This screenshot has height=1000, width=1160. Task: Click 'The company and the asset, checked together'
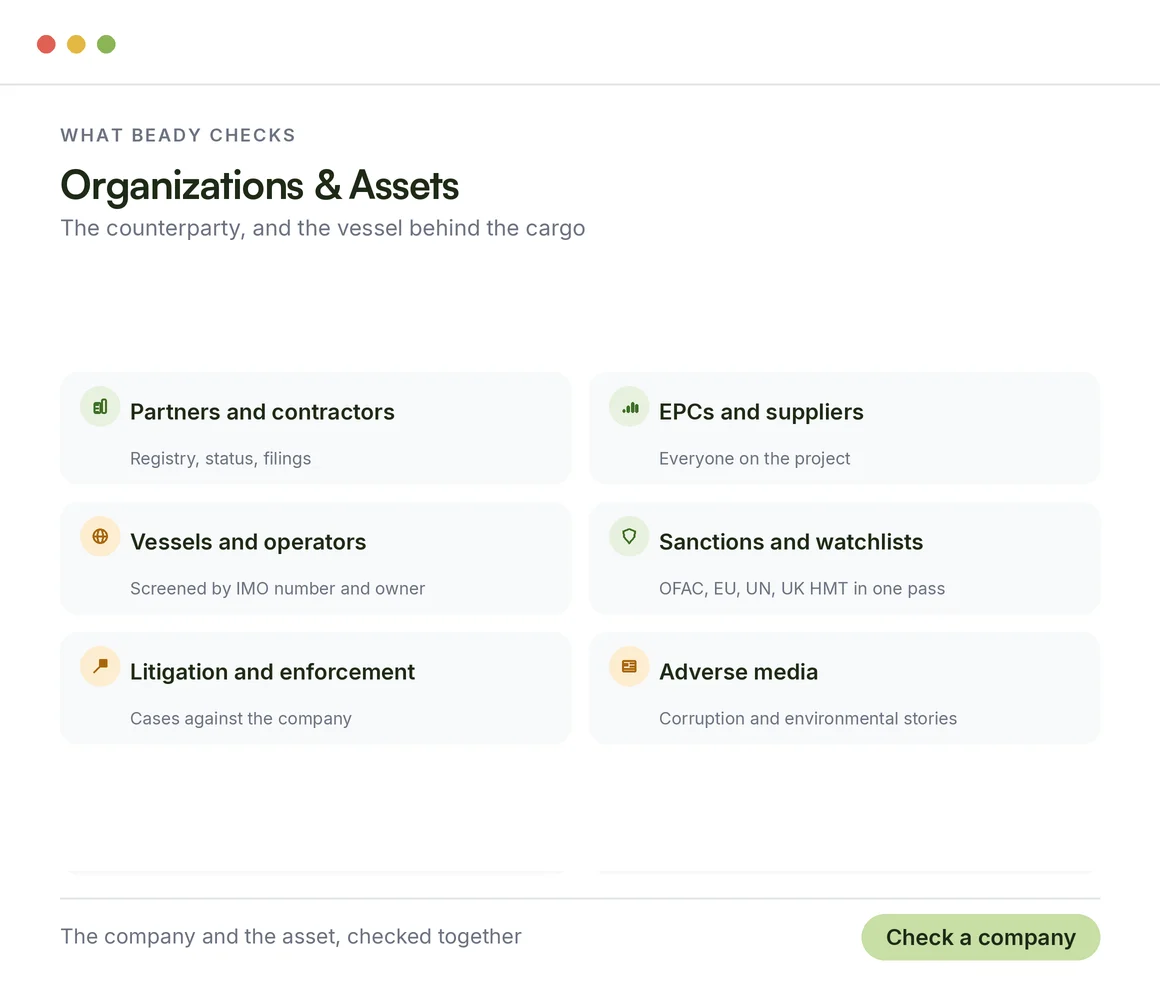click(x=291, y=936)
